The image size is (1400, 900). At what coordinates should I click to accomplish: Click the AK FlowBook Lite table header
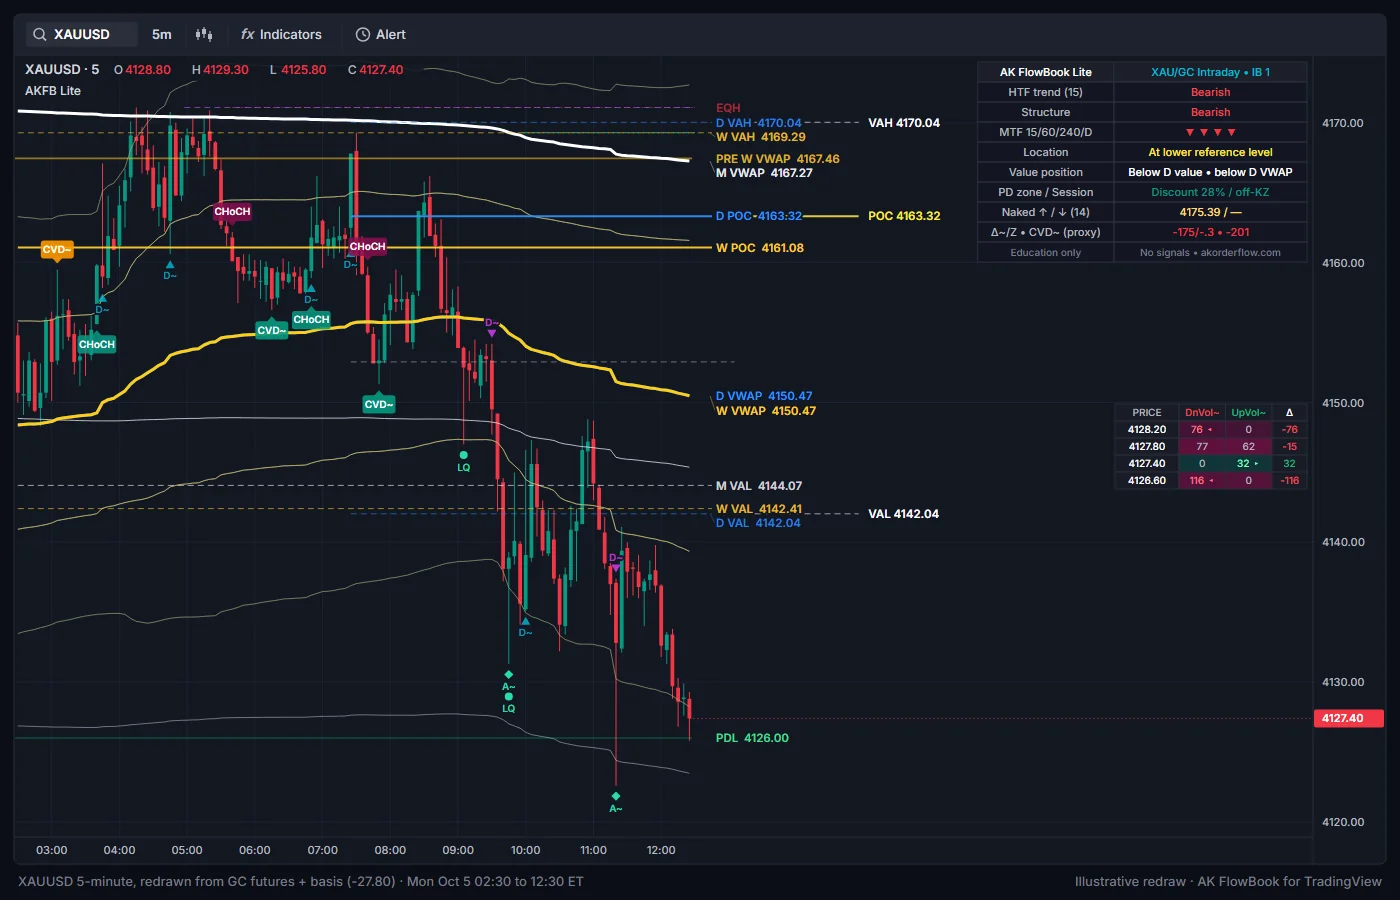1046,72
